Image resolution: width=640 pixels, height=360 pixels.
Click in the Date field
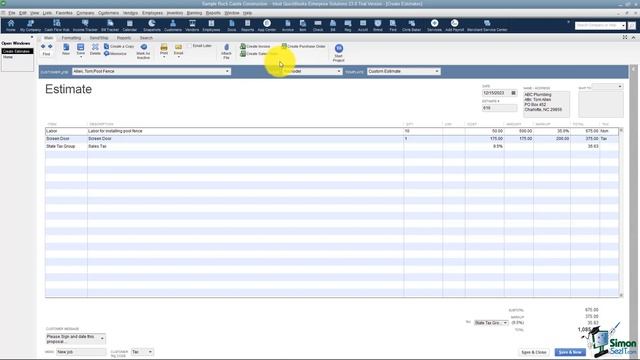(x=496, y=93)
